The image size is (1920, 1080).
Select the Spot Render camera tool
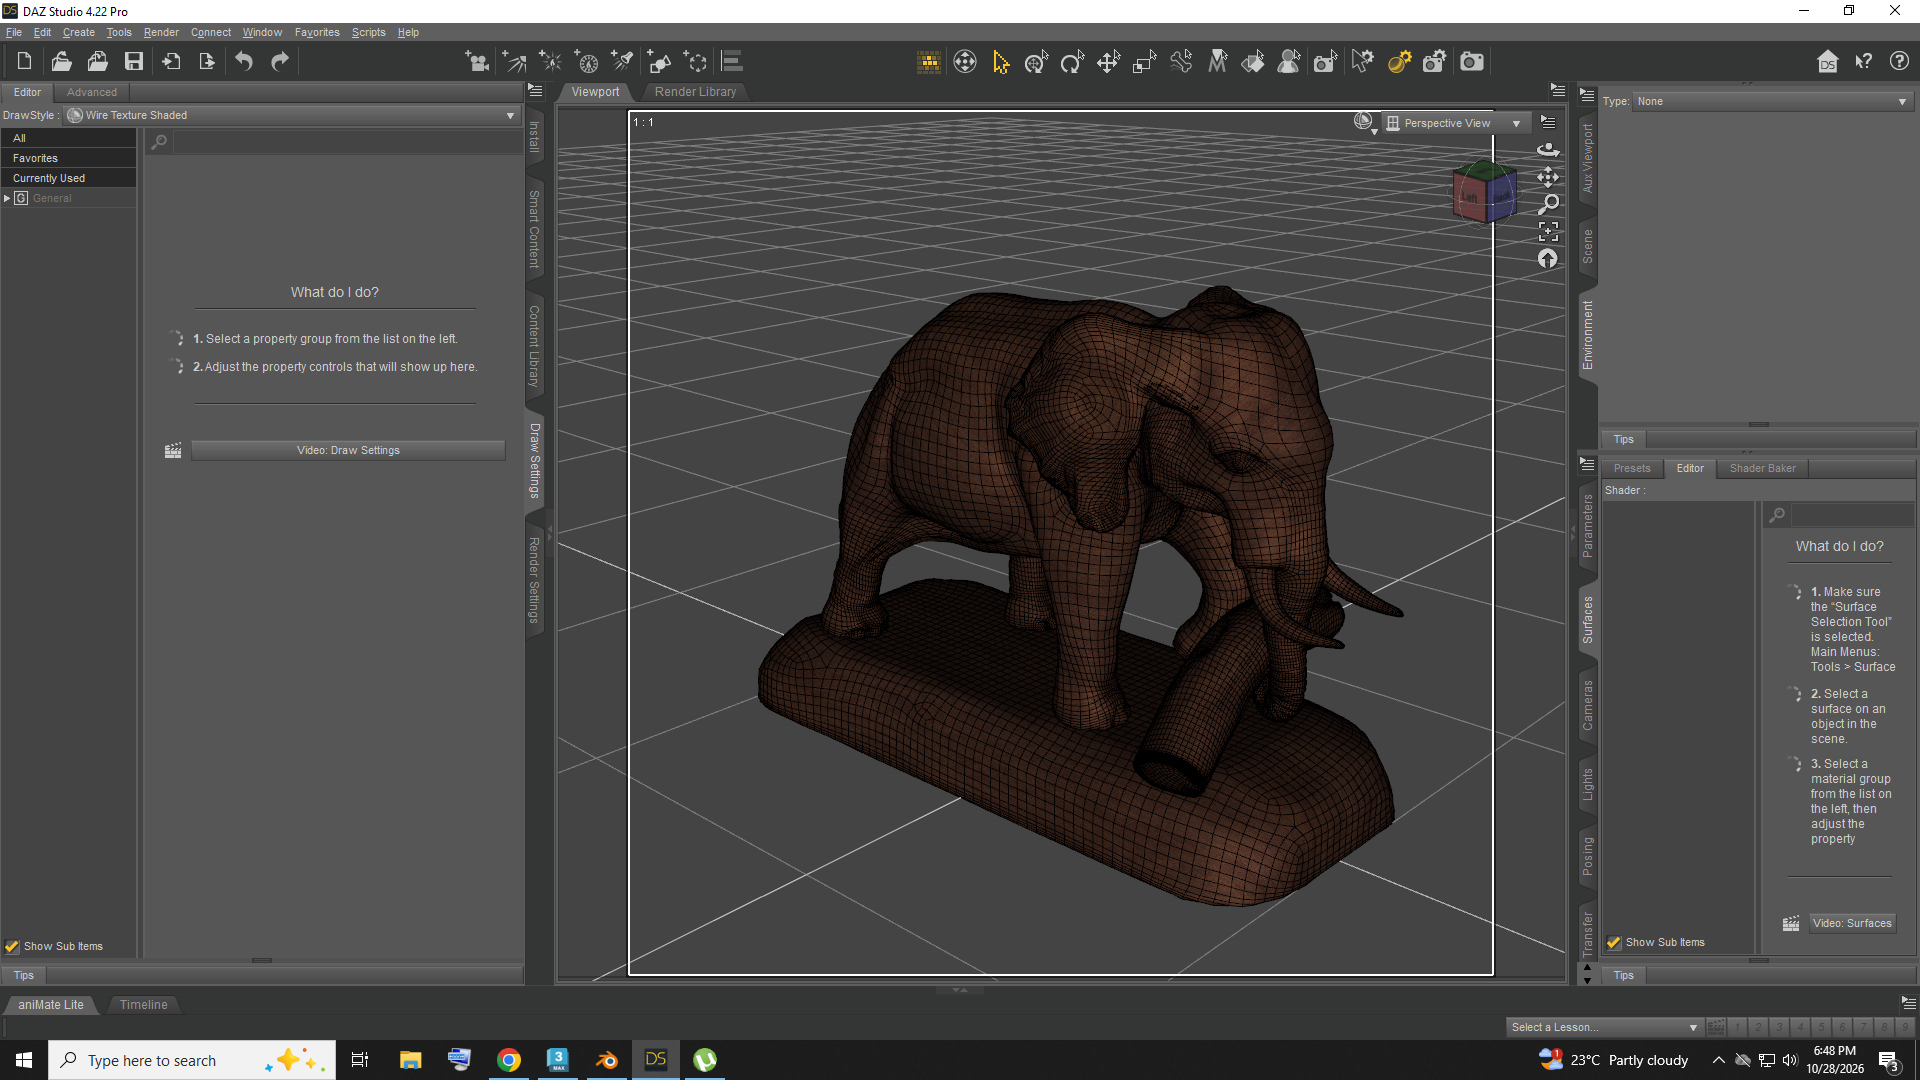point(1325,62)
